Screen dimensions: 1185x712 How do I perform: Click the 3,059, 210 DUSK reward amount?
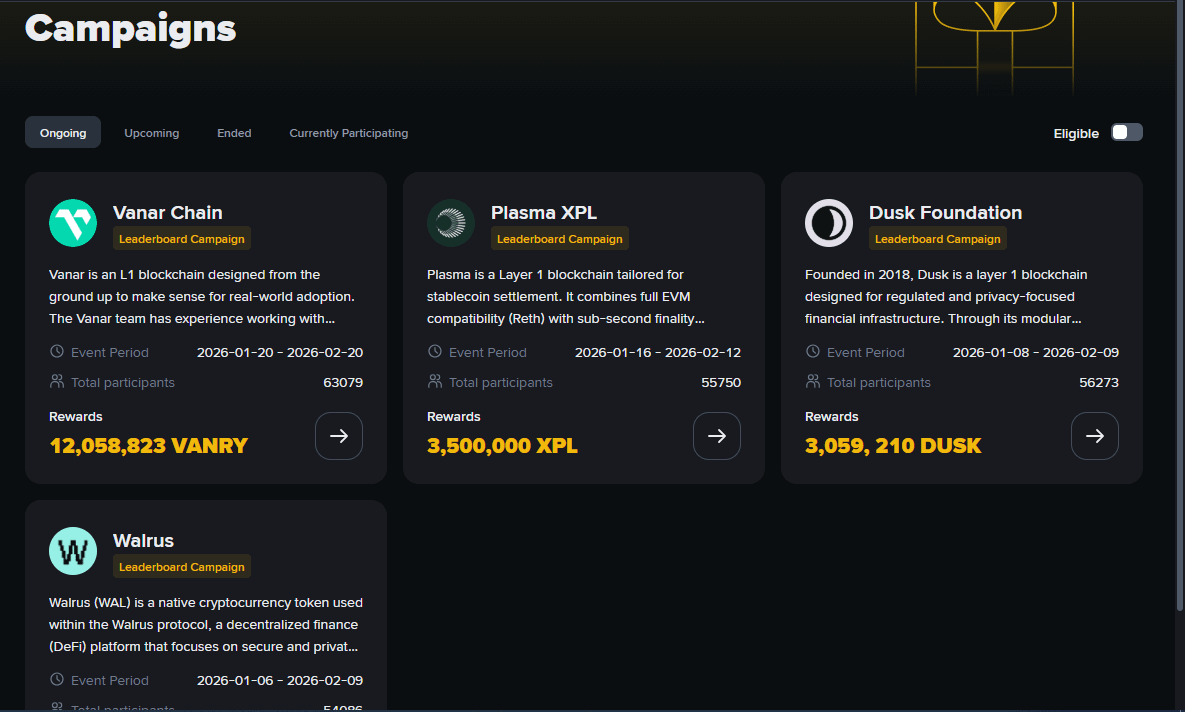(x=893, y=446)
